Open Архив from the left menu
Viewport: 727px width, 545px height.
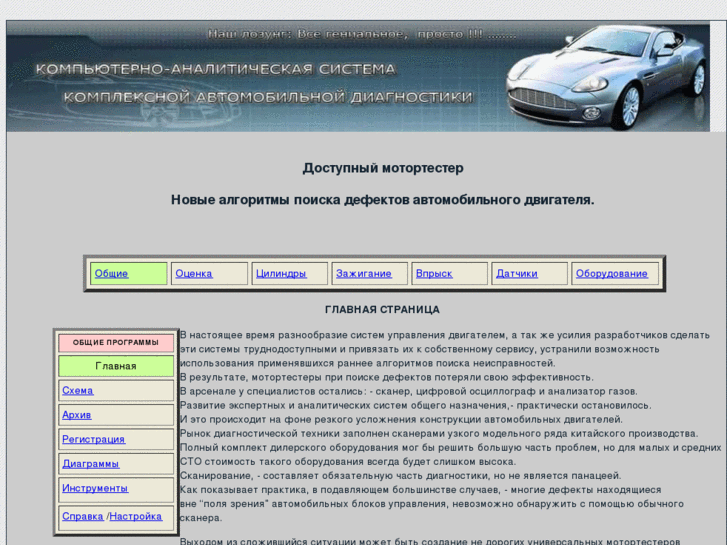click(x=77, y=415)
